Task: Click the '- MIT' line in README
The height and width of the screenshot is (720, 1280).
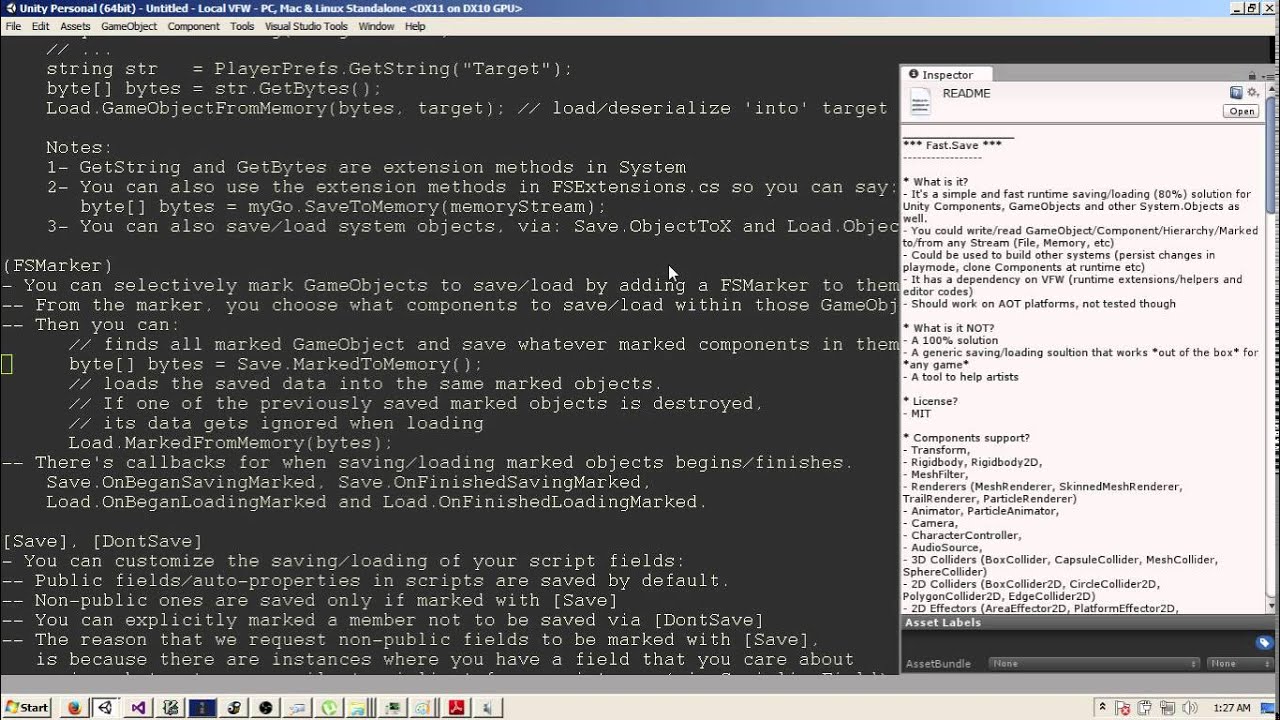Action: tap(917, 414)
